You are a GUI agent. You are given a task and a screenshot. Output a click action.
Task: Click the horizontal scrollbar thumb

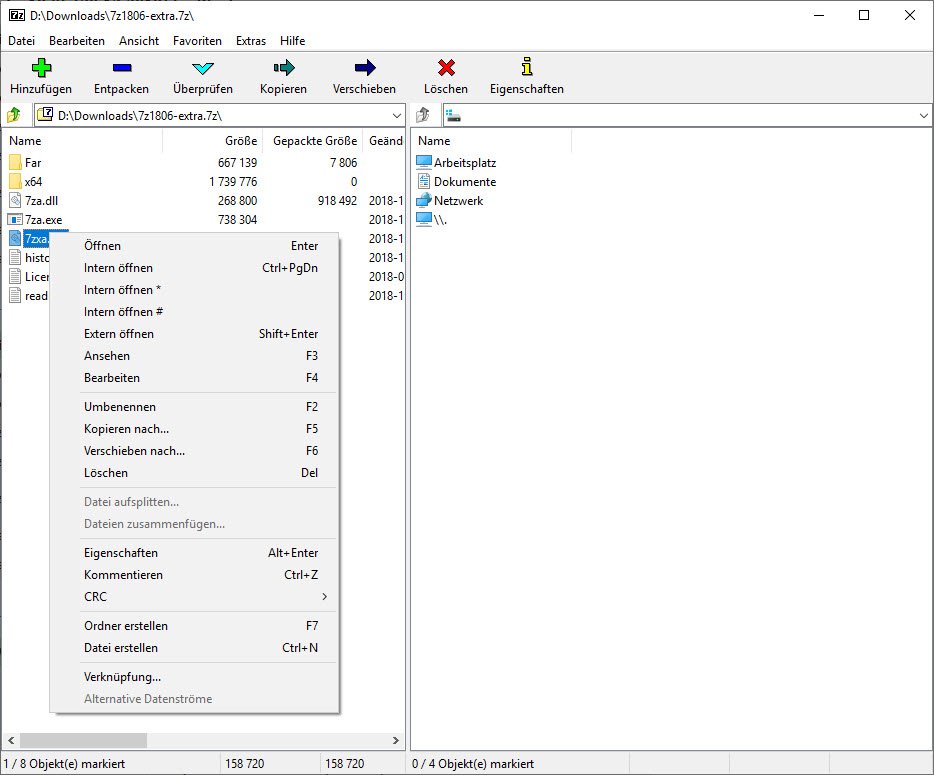(83, 740)
